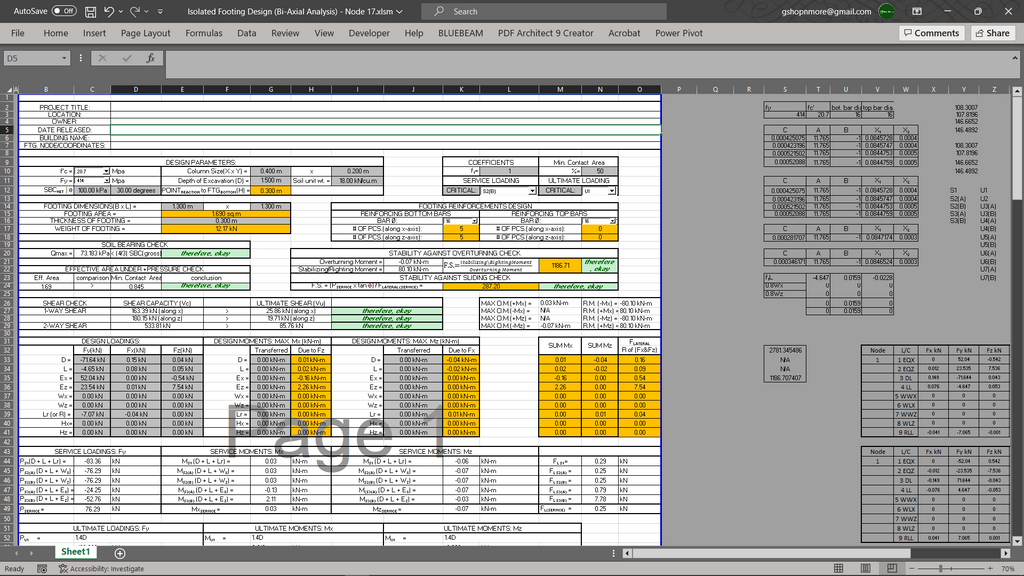The height and width of the screenshot is (576, 1024).
Task: Open the View tab
Action: [324, 33]
